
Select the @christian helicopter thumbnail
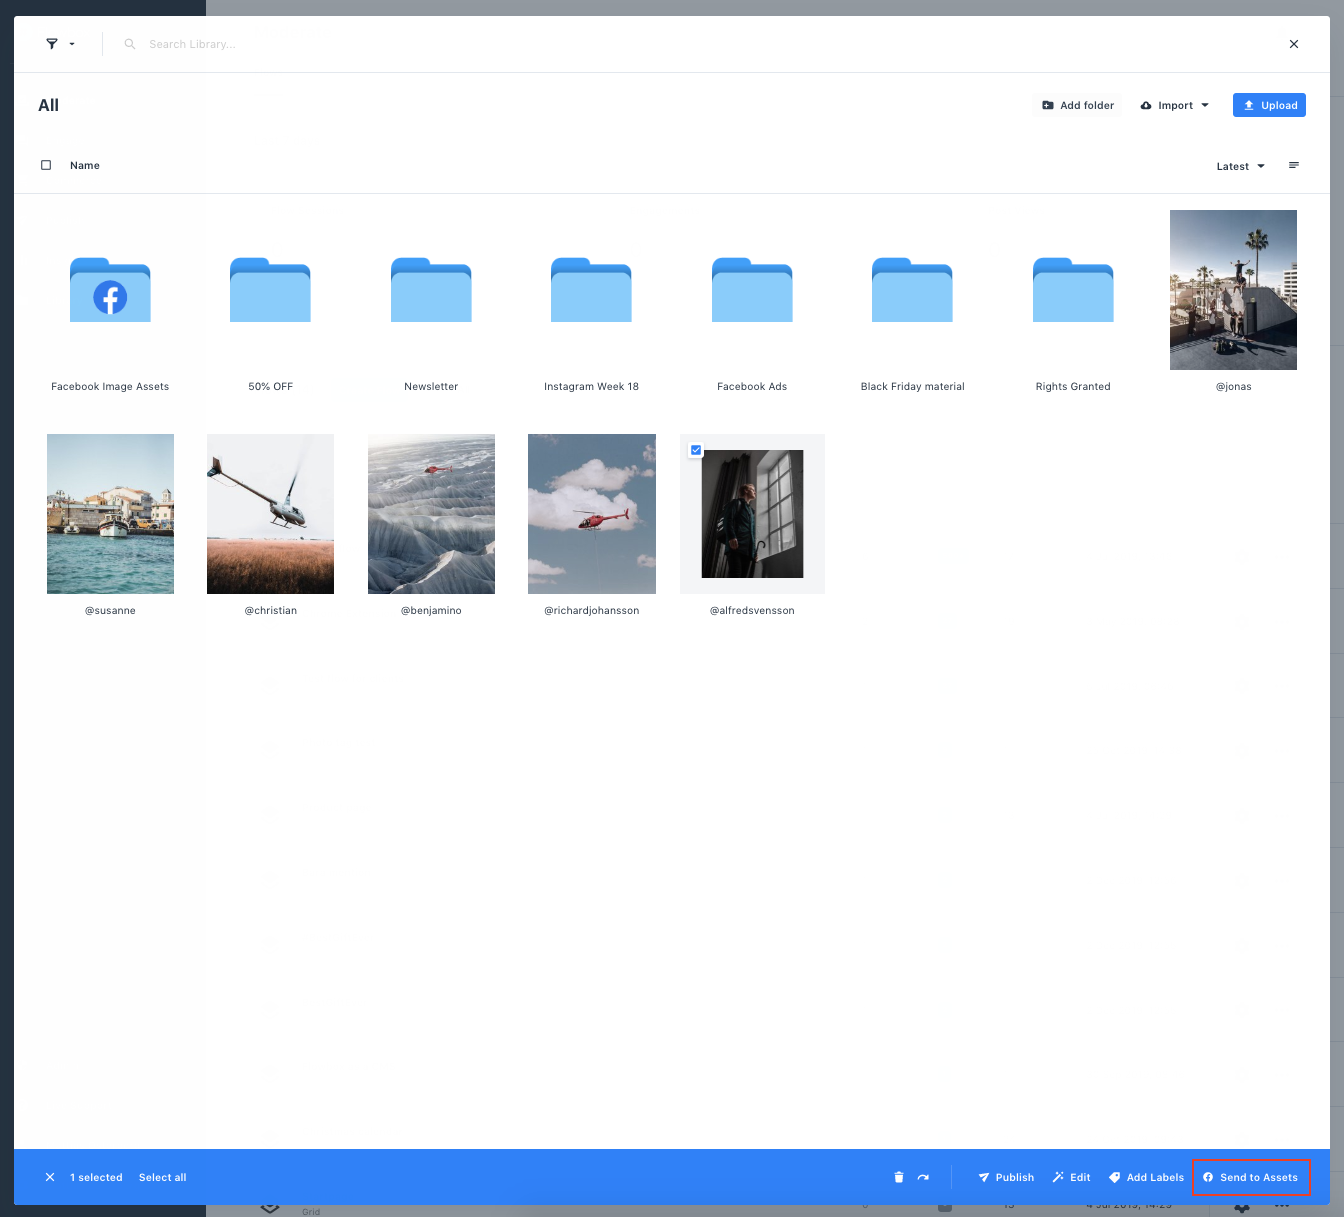[x=270, y=514]
